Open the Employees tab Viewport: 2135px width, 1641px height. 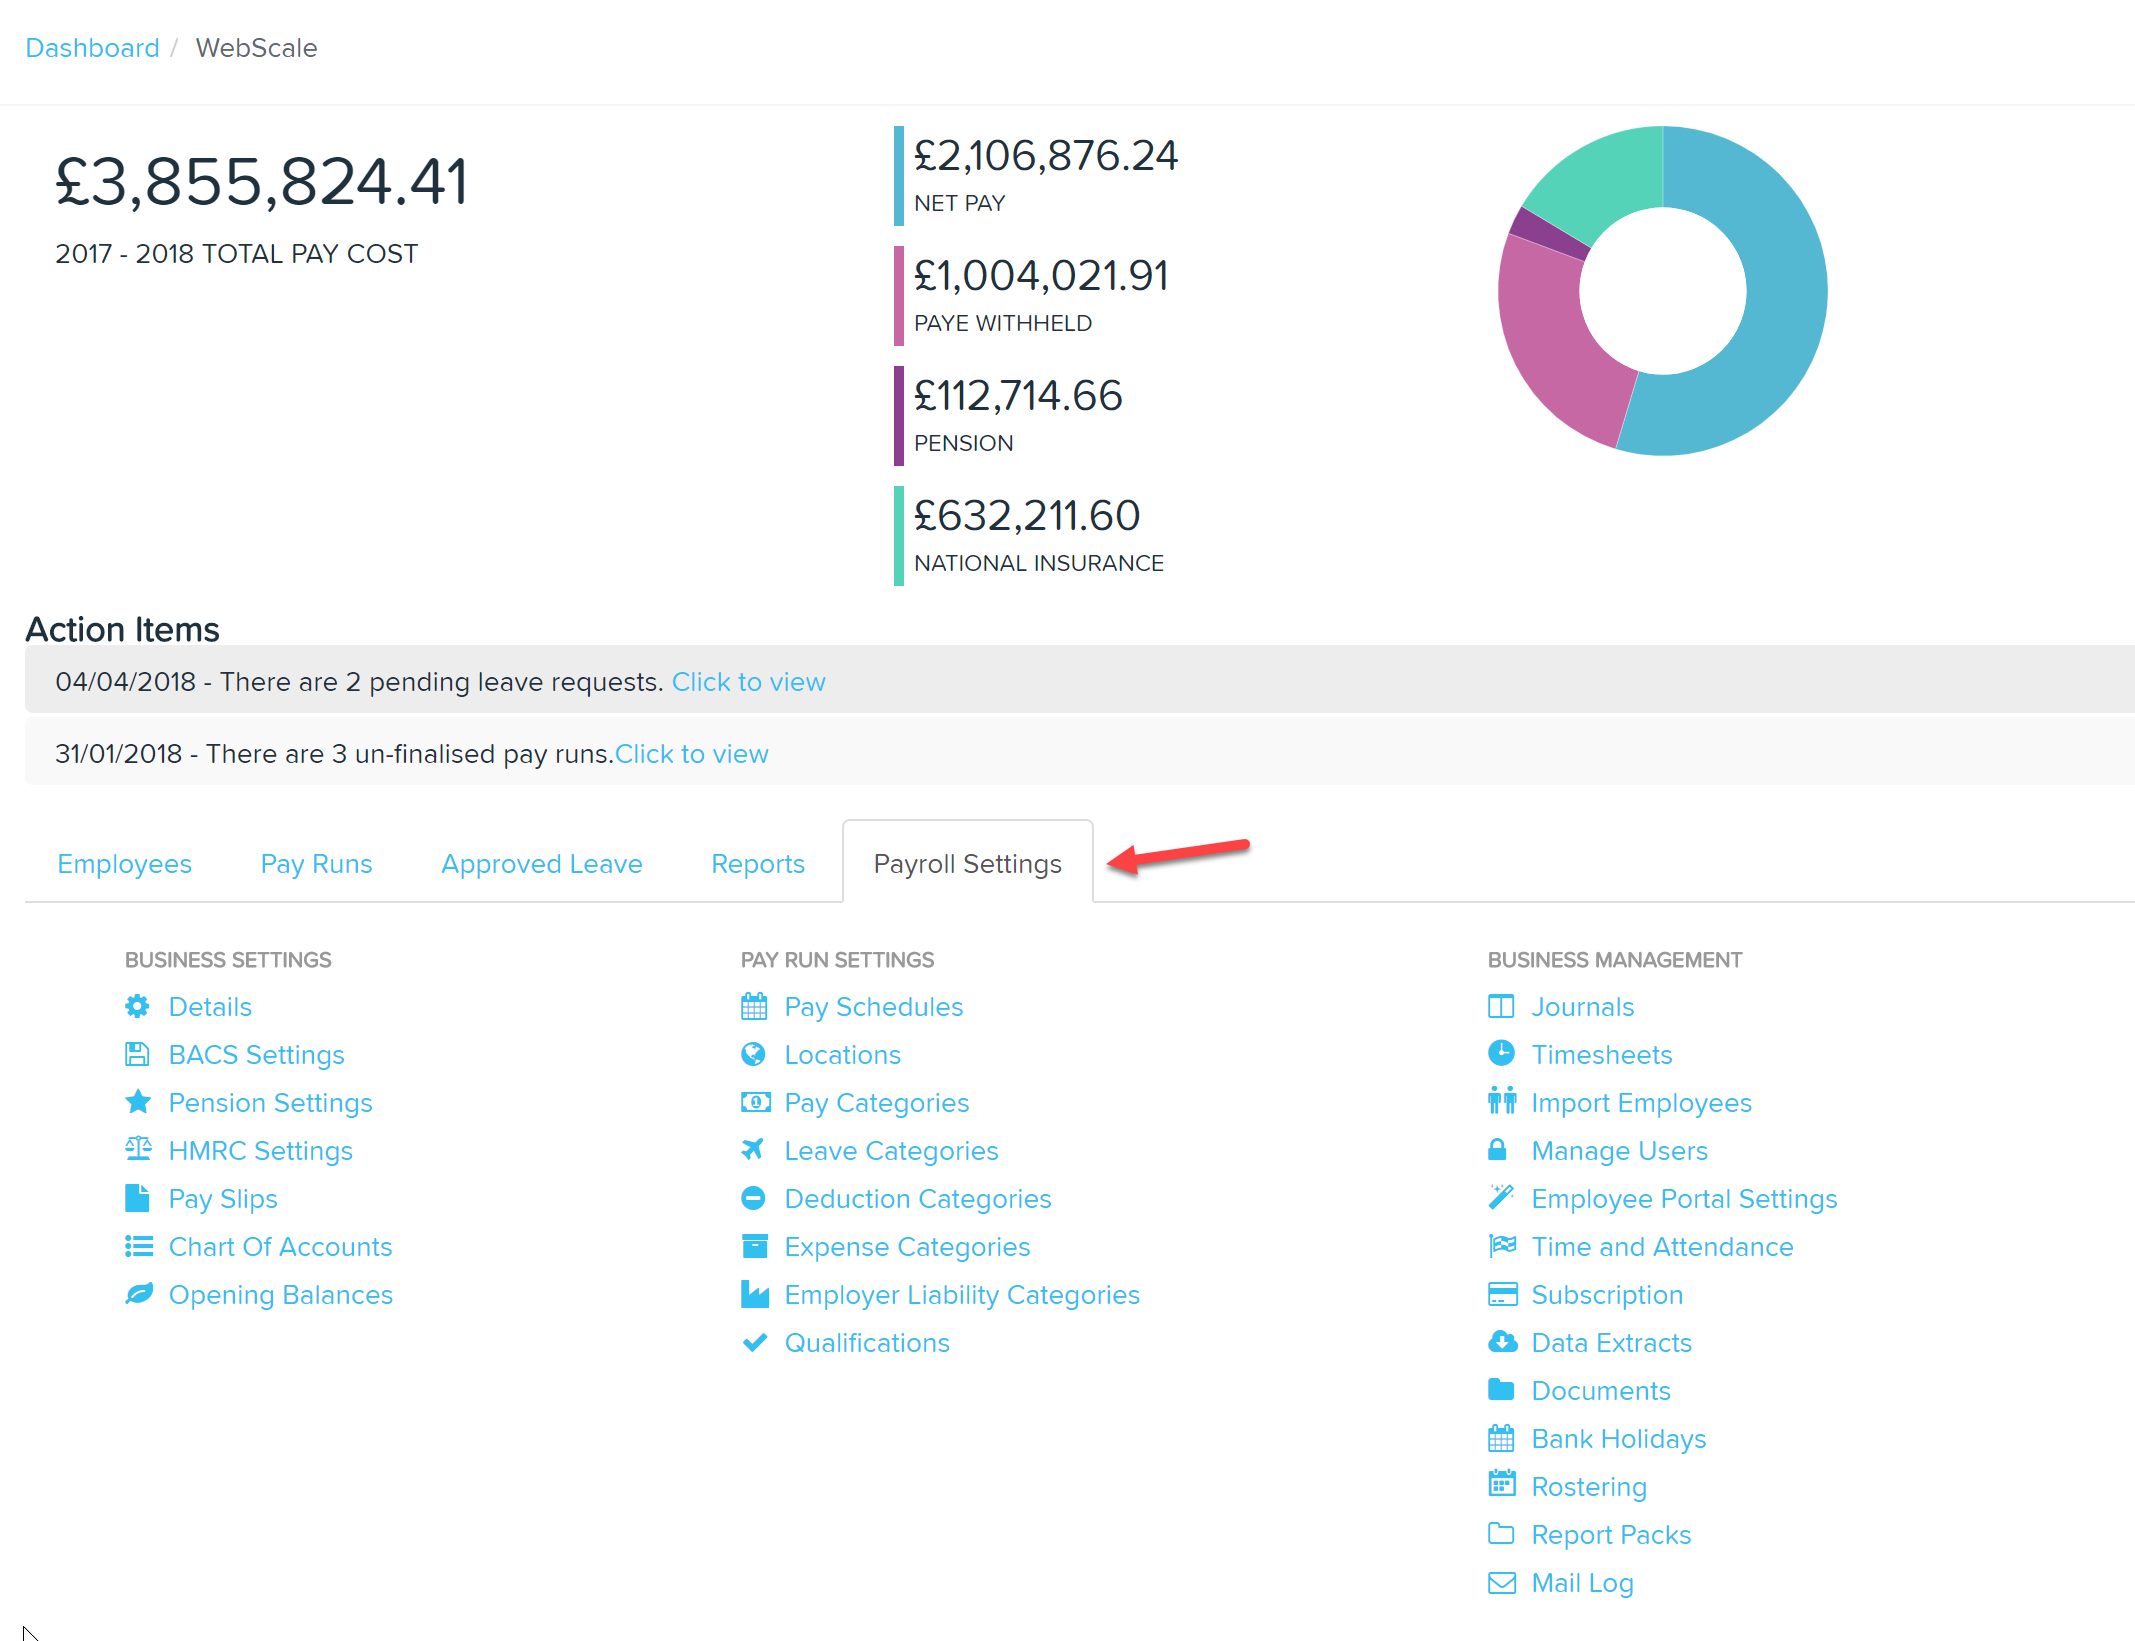[124, 863]
